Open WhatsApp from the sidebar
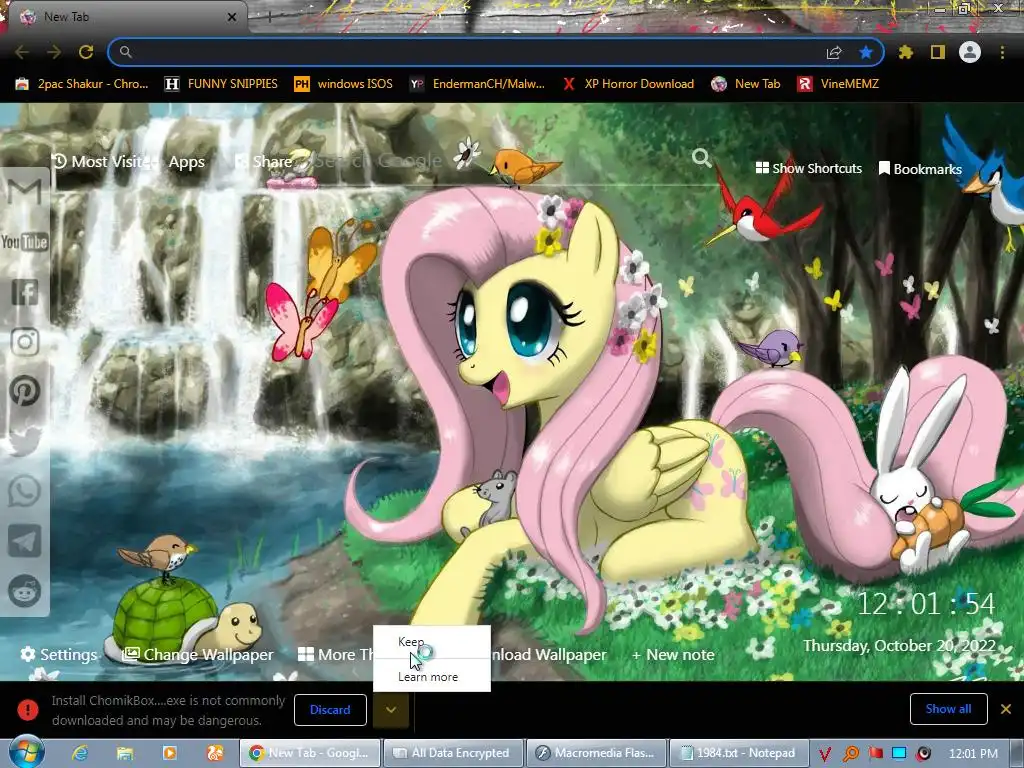This screenshot has width=1024, height=768. tap(25, 491)
